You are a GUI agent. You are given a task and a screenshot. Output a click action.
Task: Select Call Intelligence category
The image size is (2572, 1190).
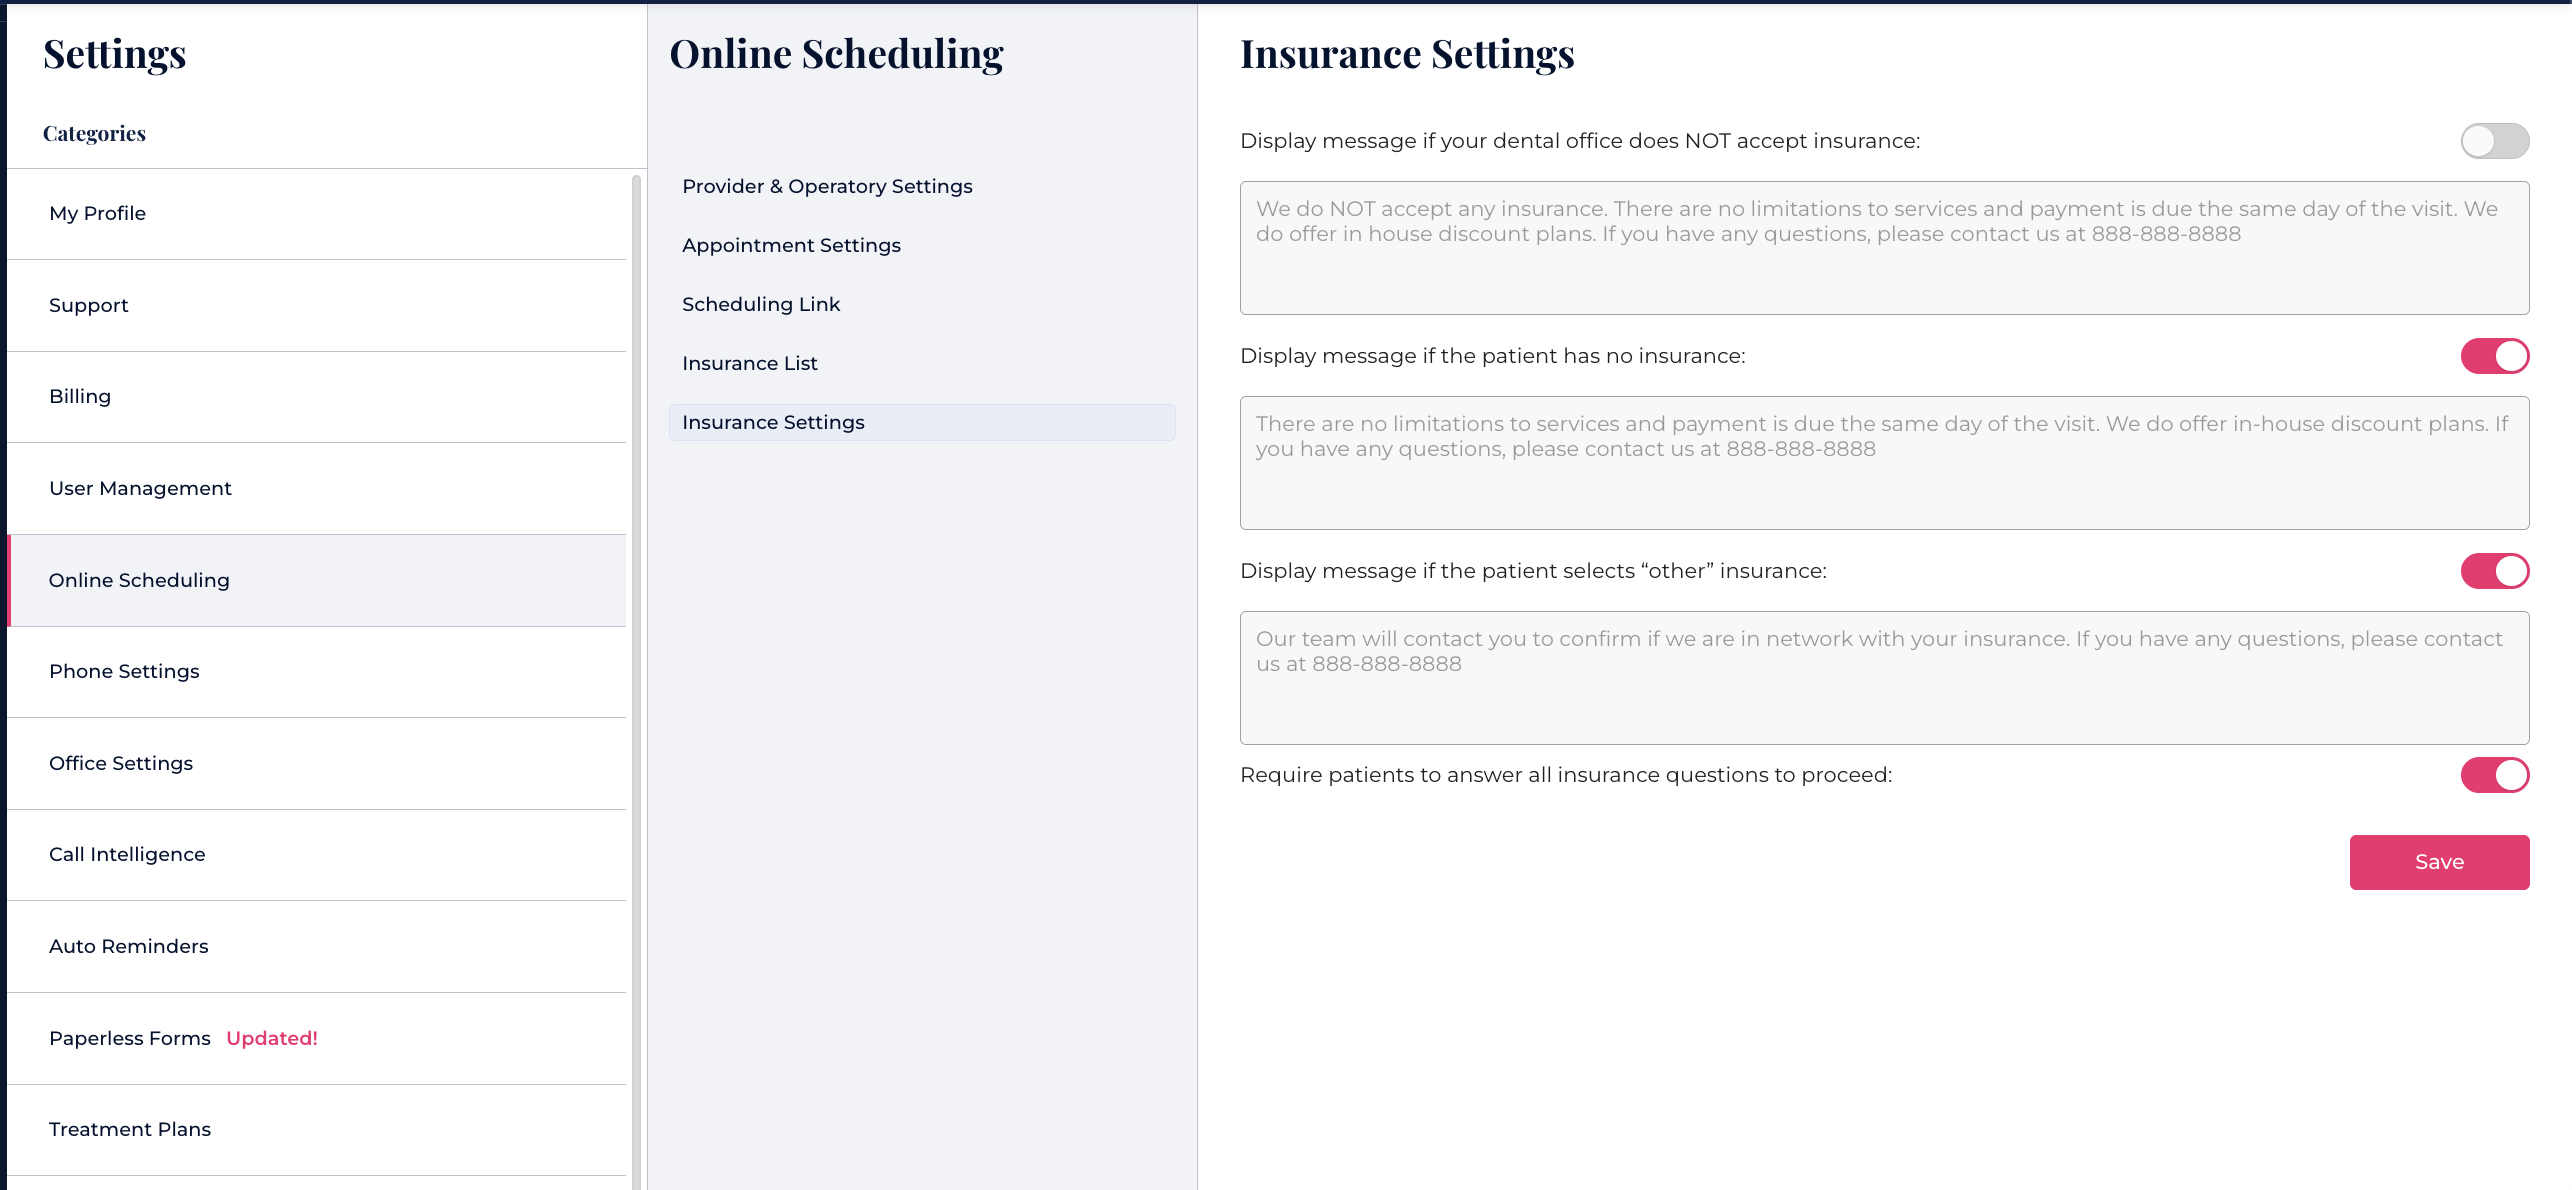point(127,855)
